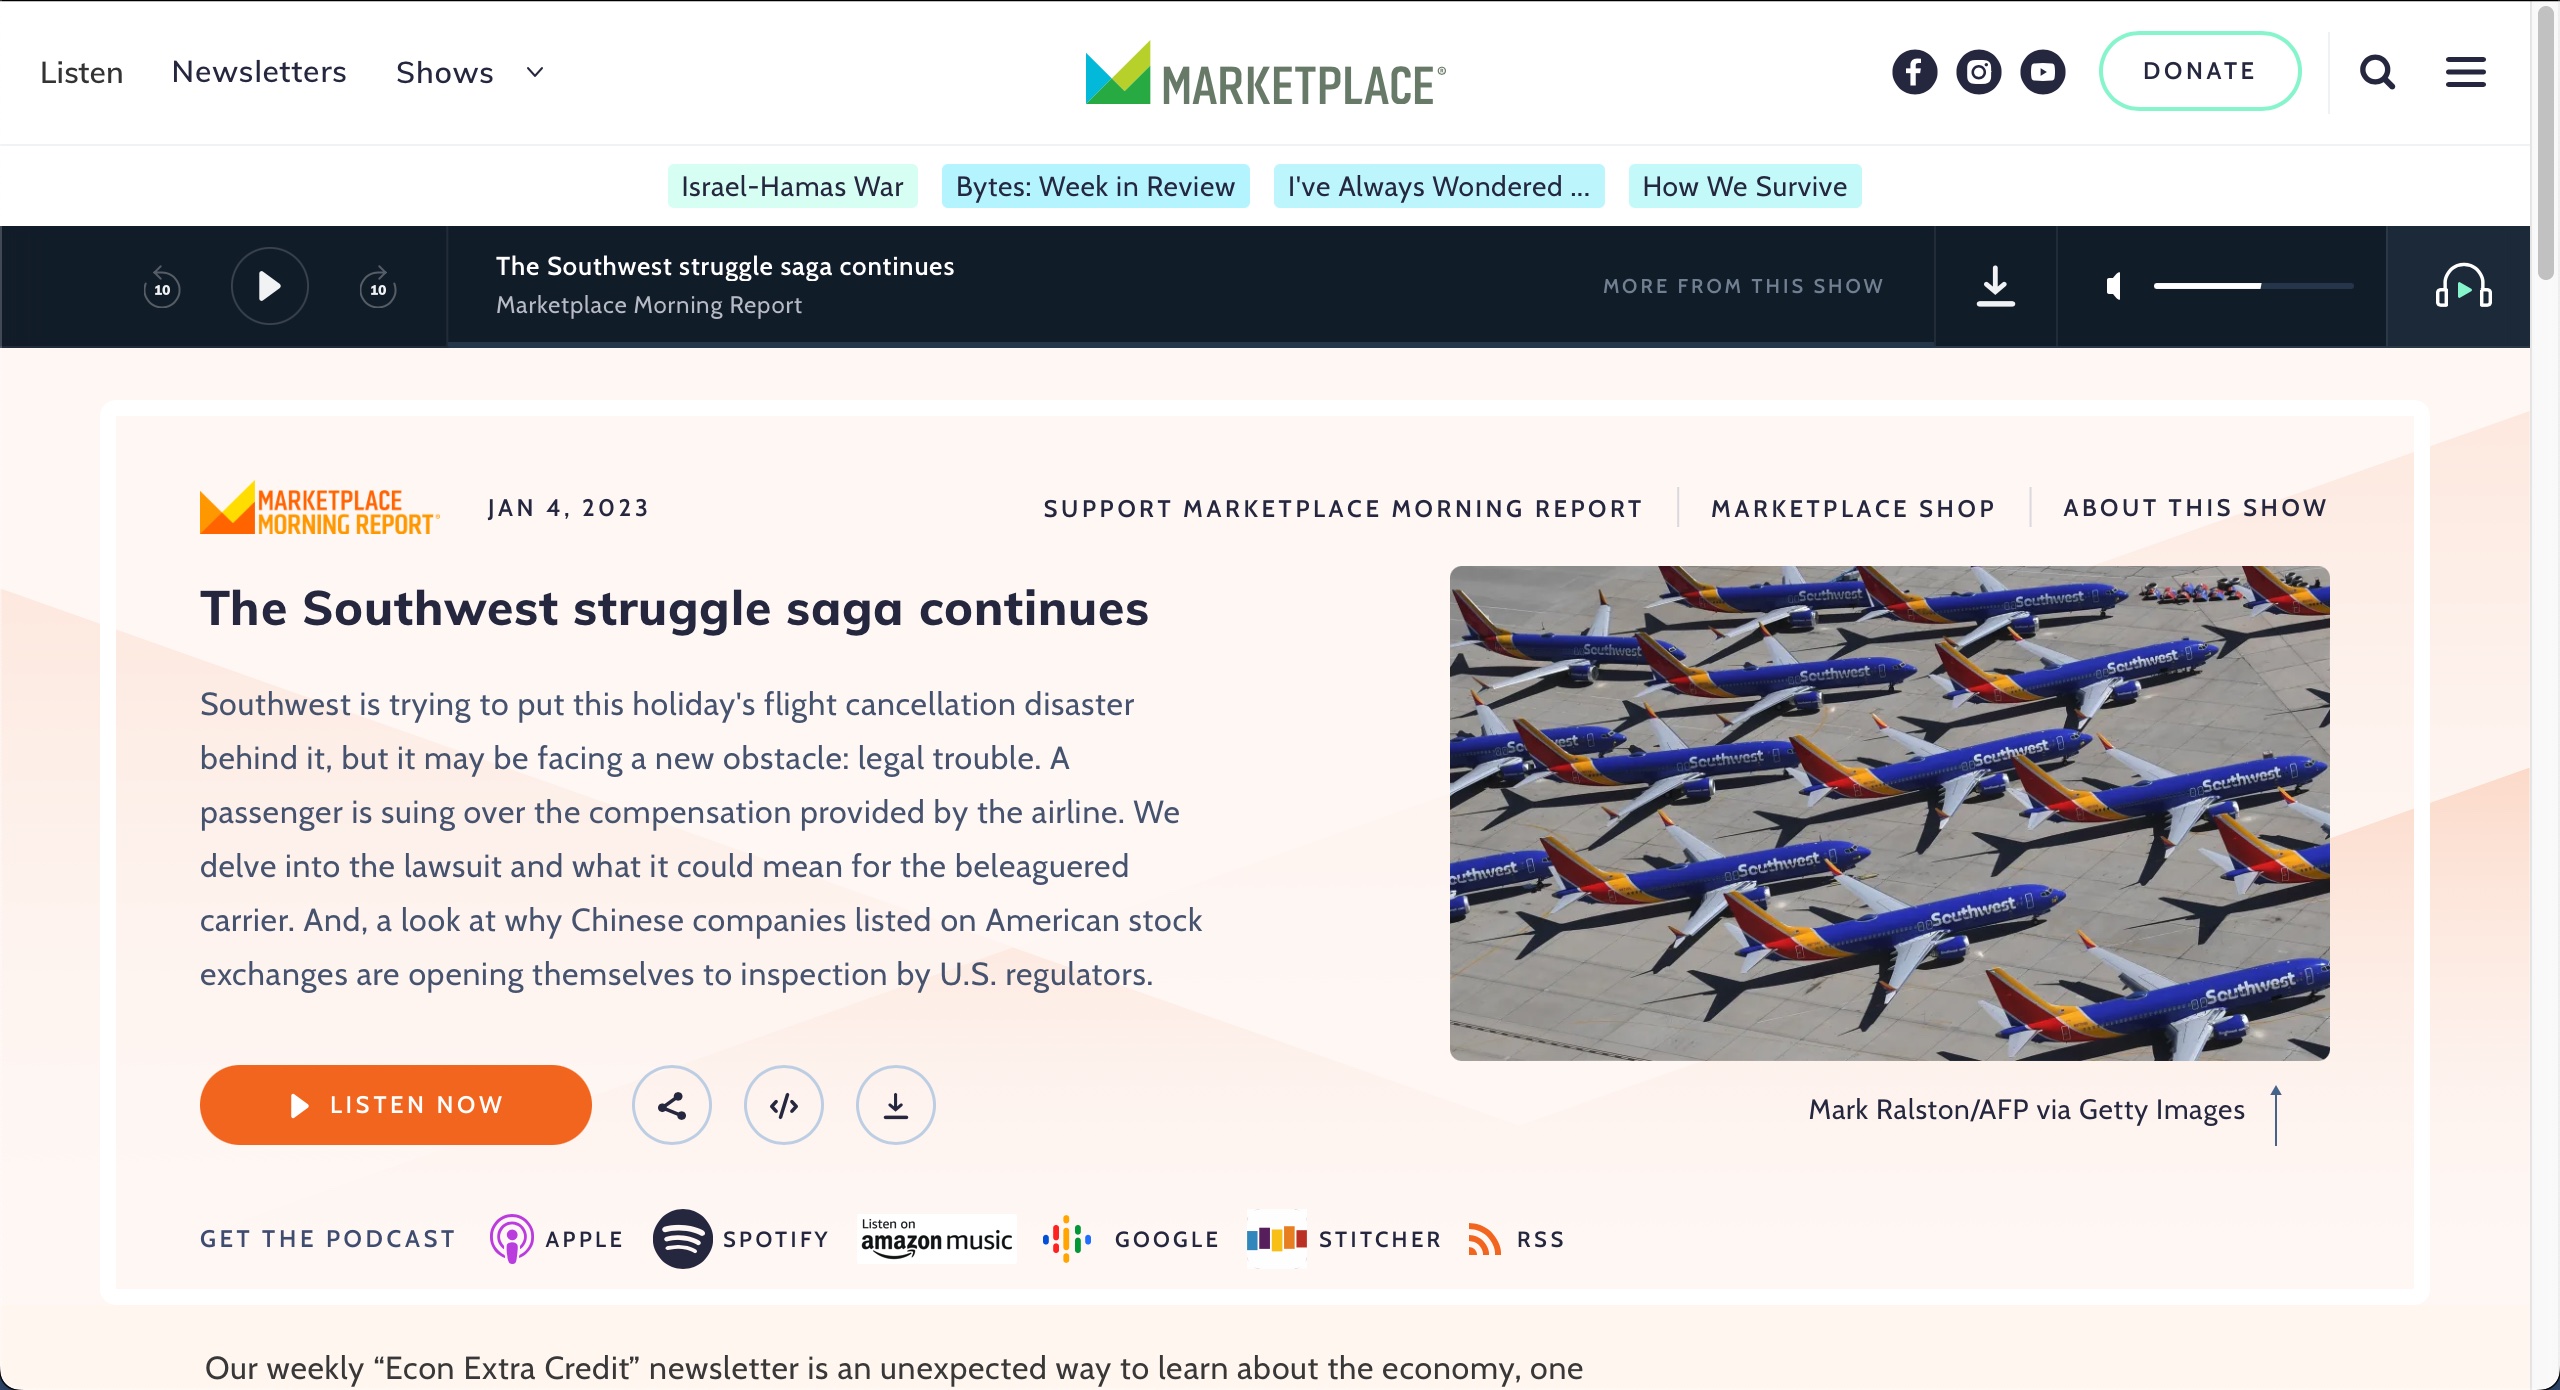Image resolution: width=2560 pixels, height=1390 pixels.
Task: Open the search magnifier icon
Action: point(2377,72)
